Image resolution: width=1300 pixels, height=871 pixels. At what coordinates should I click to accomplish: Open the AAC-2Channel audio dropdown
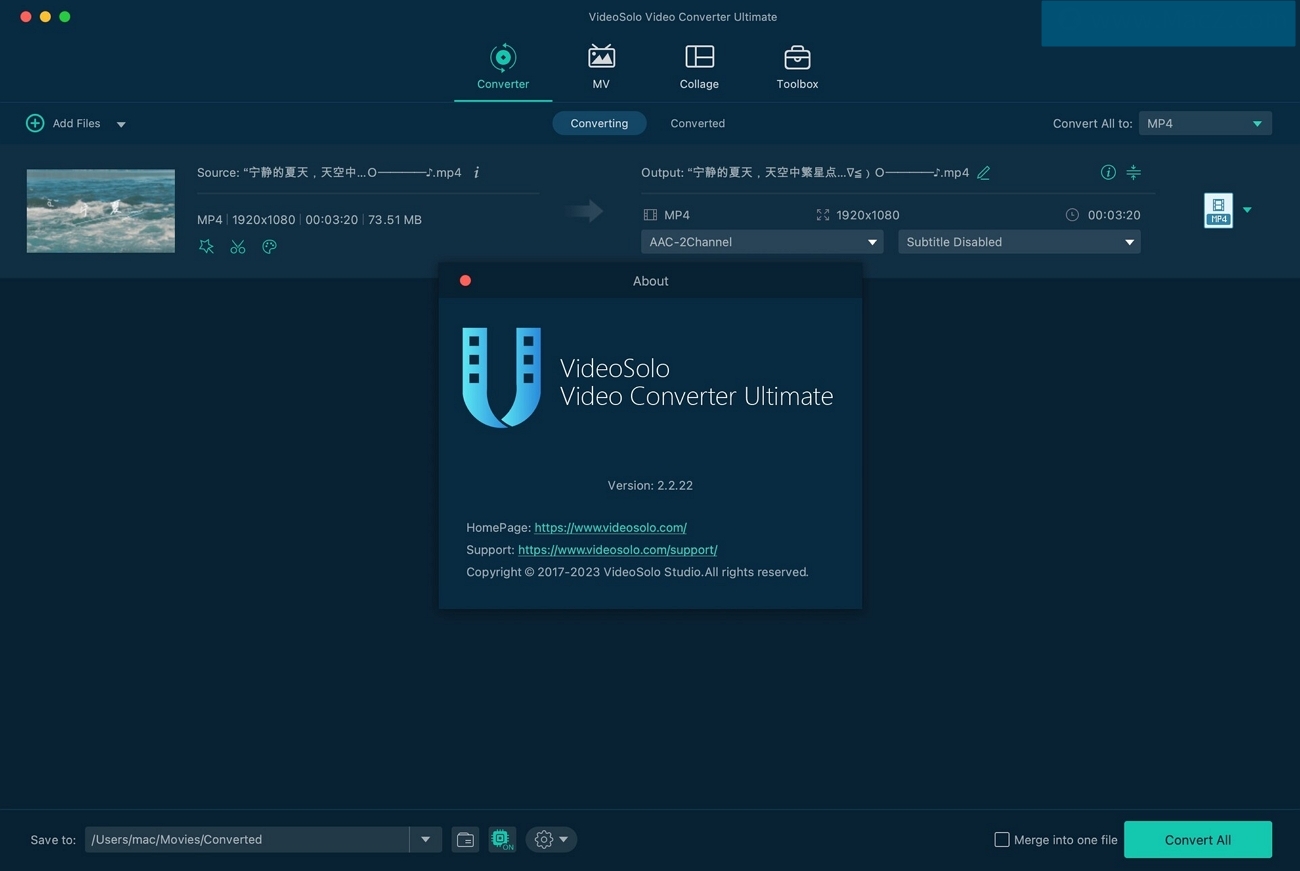coord(762,242)
